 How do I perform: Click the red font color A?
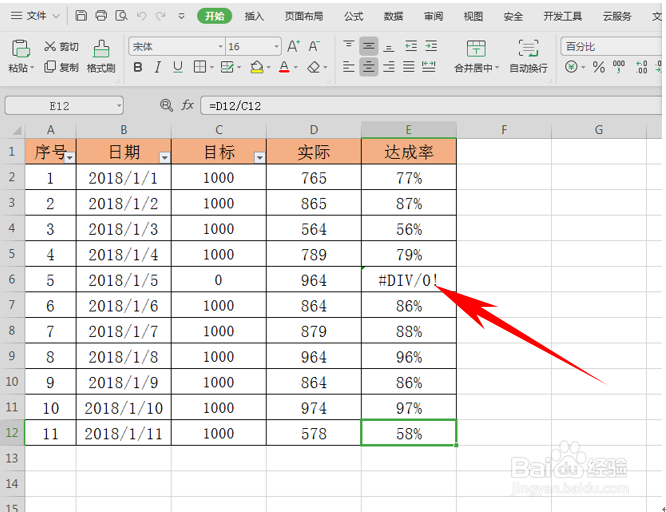point(285,67)
